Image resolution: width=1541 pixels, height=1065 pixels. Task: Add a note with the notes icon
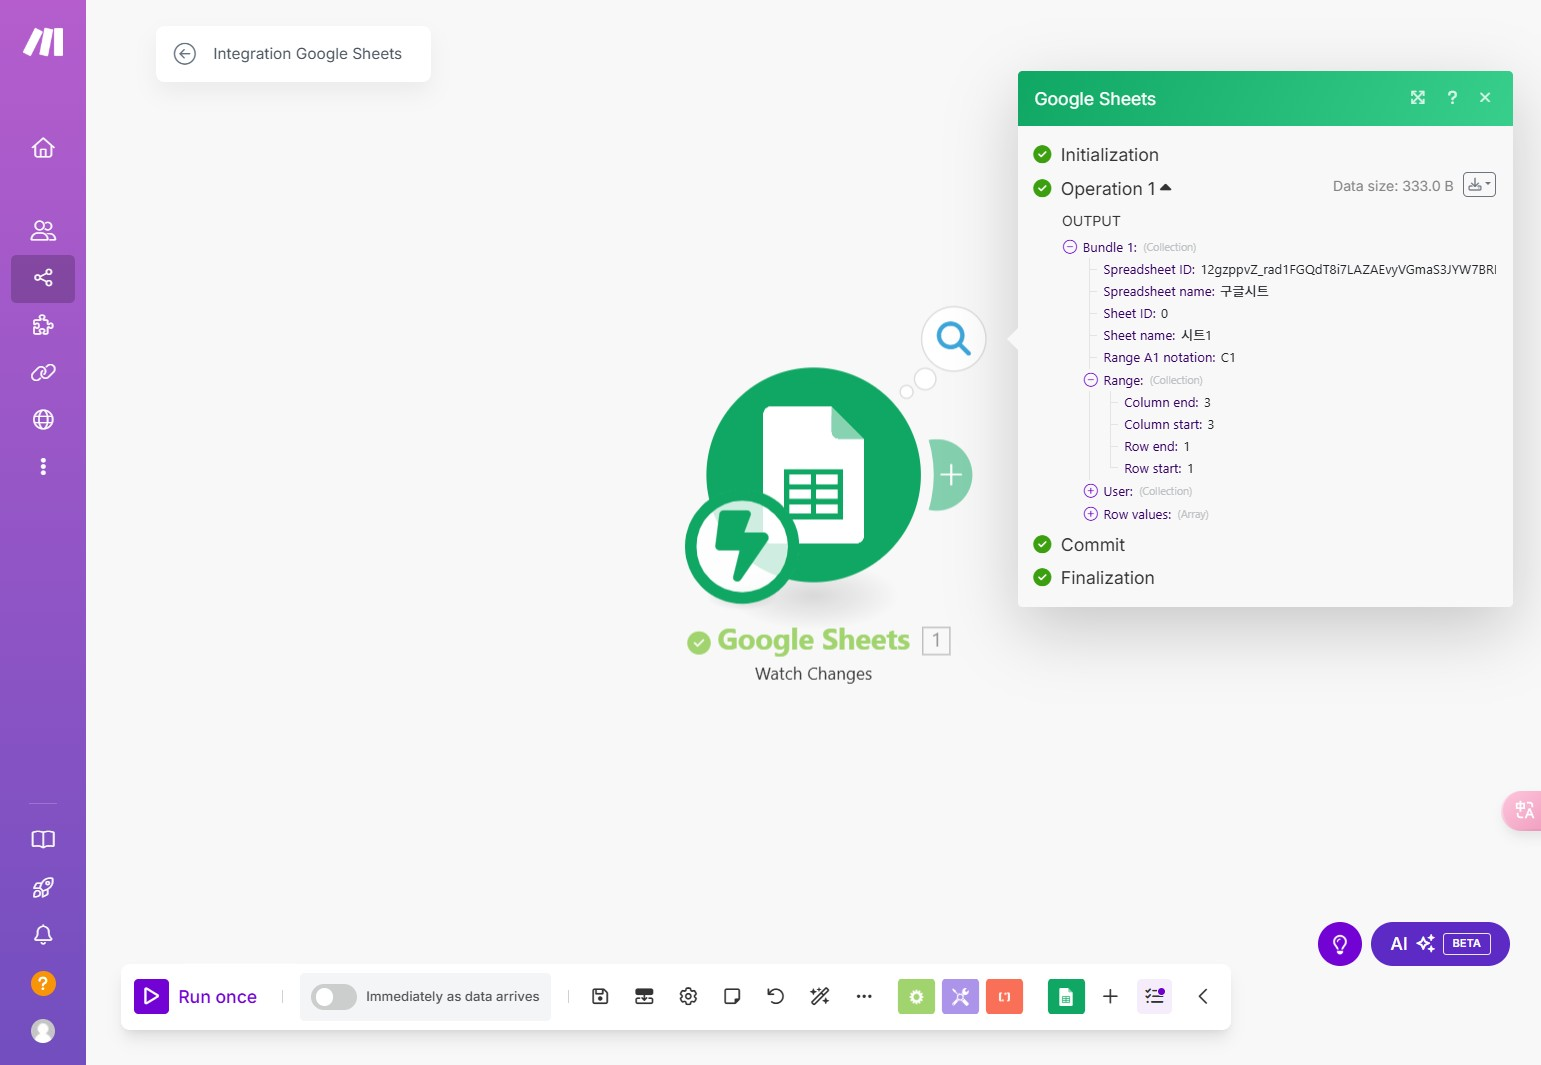point(732,996)
